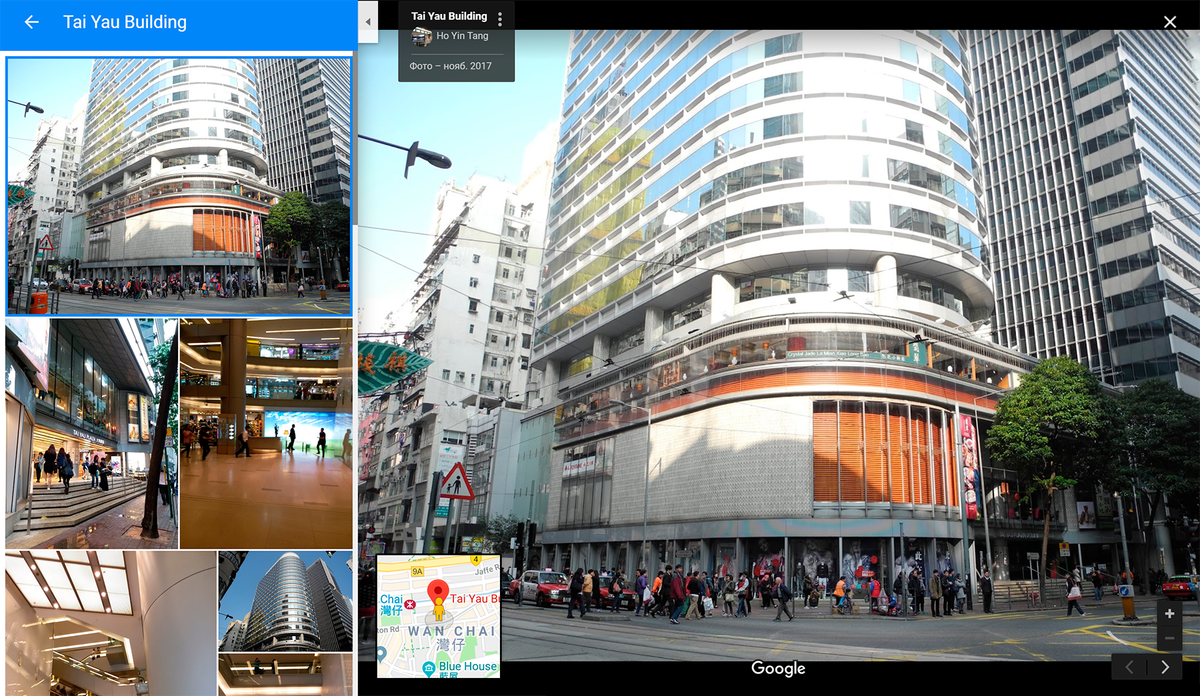Select the small skyscraper view thumbnail
1200x696 pixels.
(285, 601)
